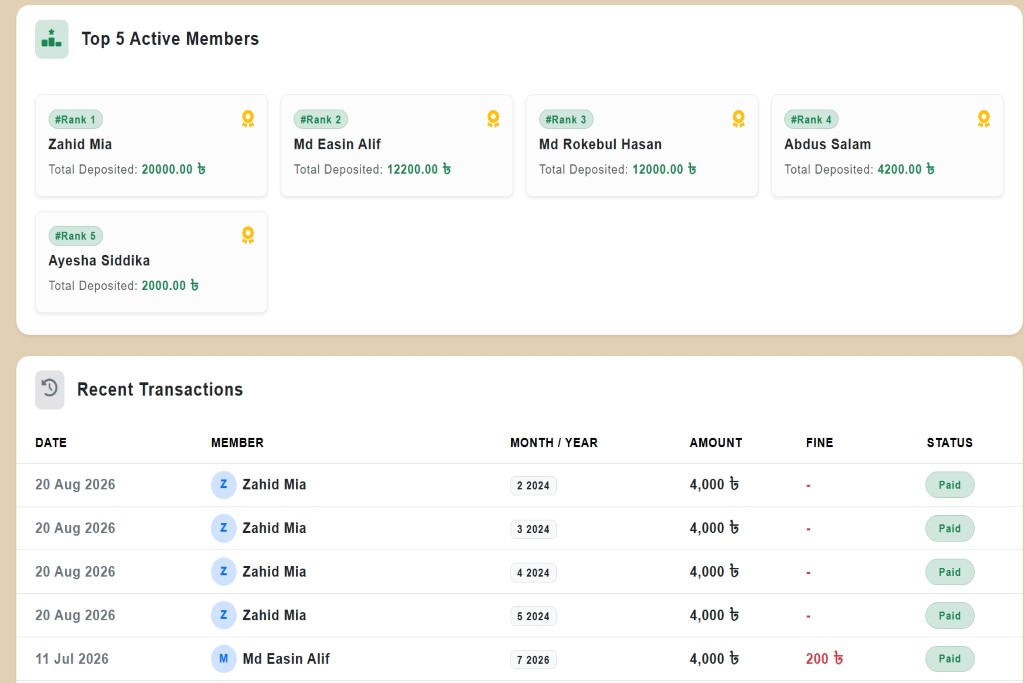
Task: Click the medal icon on Md Easin Alif card
Action: (493, 119)
